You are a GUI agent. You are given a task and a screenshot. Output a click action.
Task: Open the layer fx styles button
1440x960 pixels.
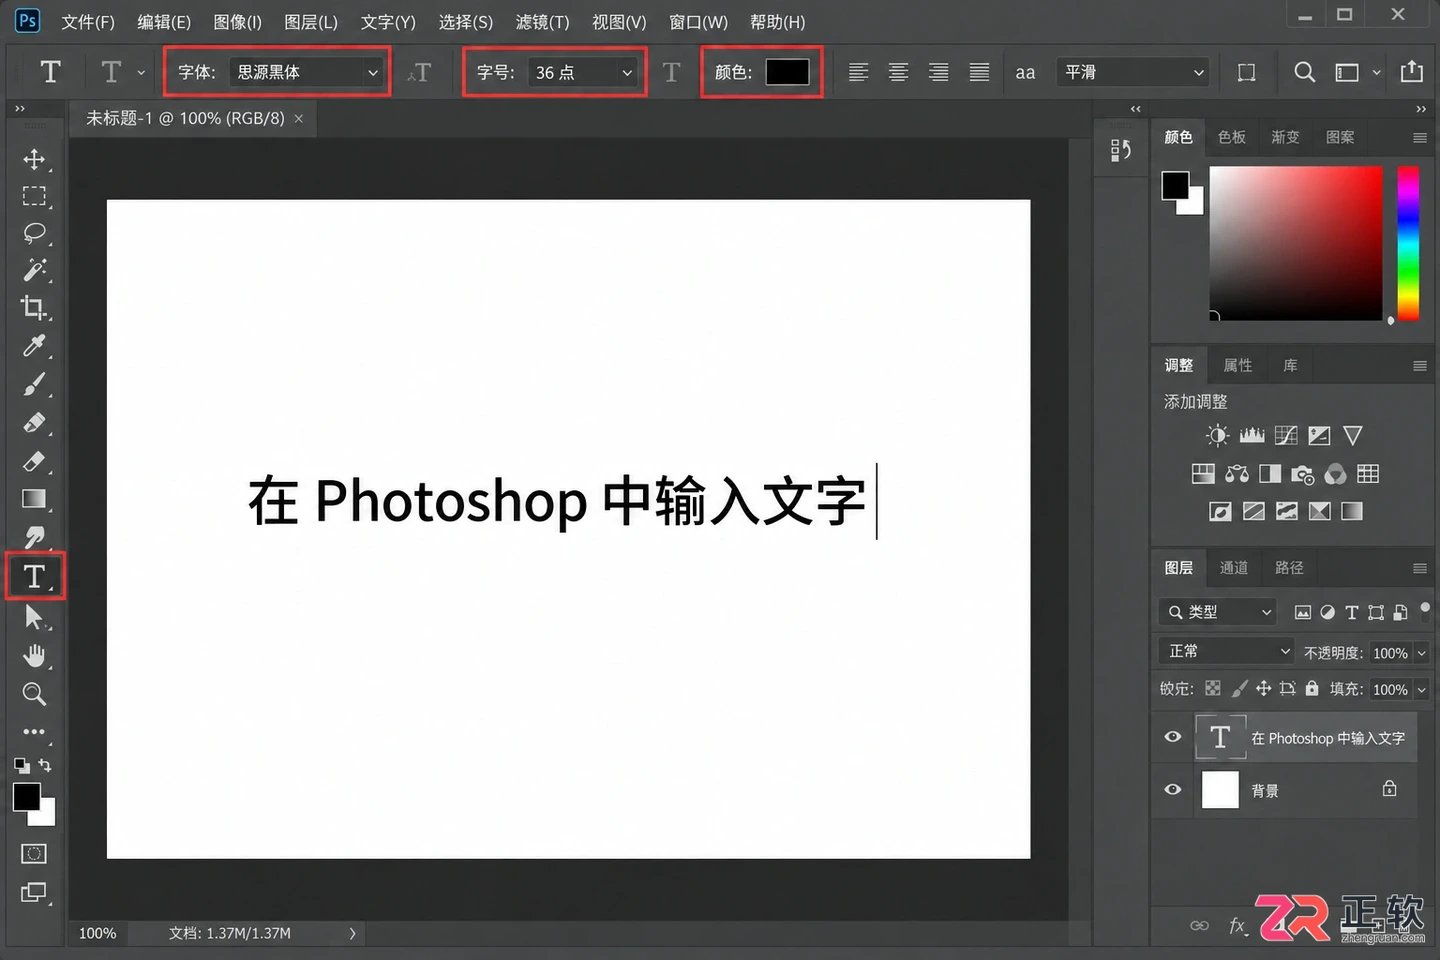coord(1238,926)
